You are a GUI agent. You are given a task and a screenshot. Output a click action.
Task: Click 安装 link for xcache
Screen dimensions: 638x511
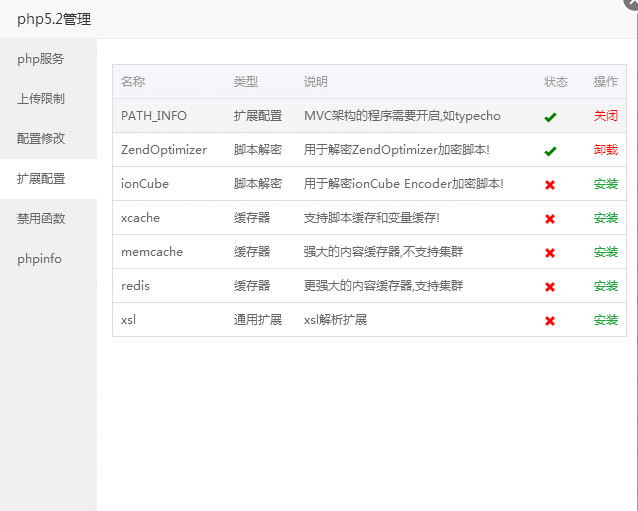coord(605,218)
